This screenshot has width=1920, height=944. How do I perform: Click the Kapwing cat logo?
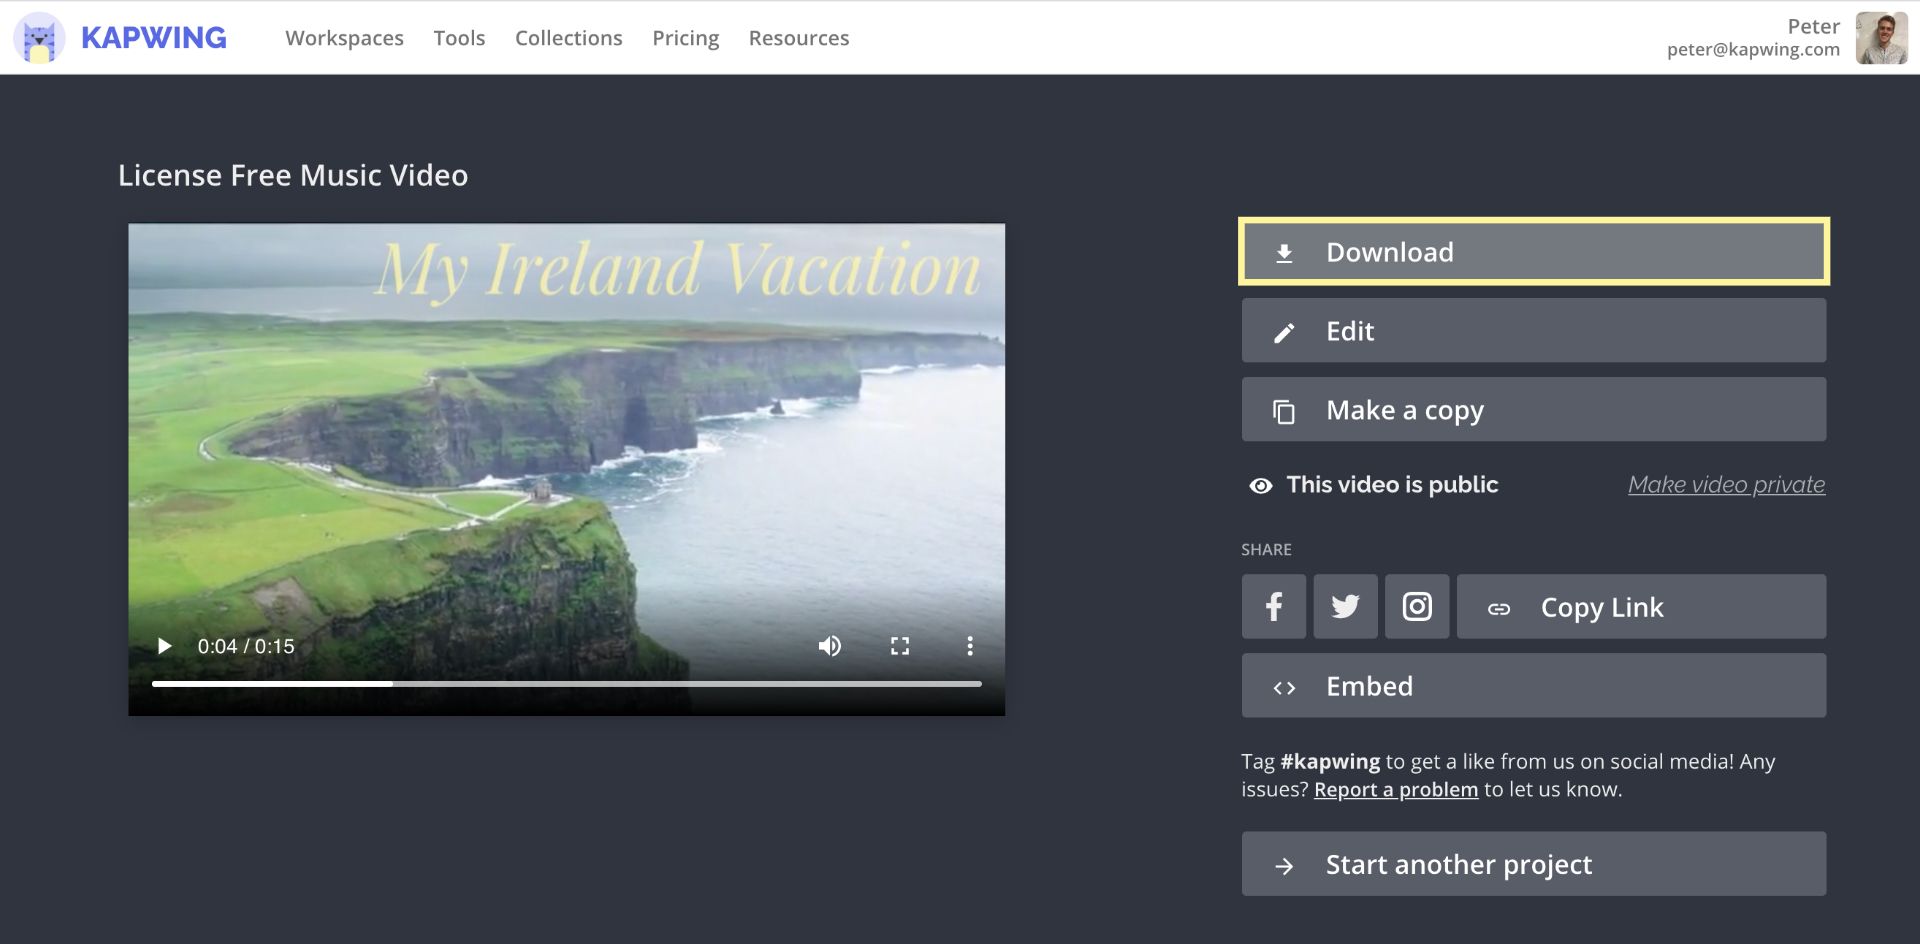pyautogui.click(x=39, y=38)
